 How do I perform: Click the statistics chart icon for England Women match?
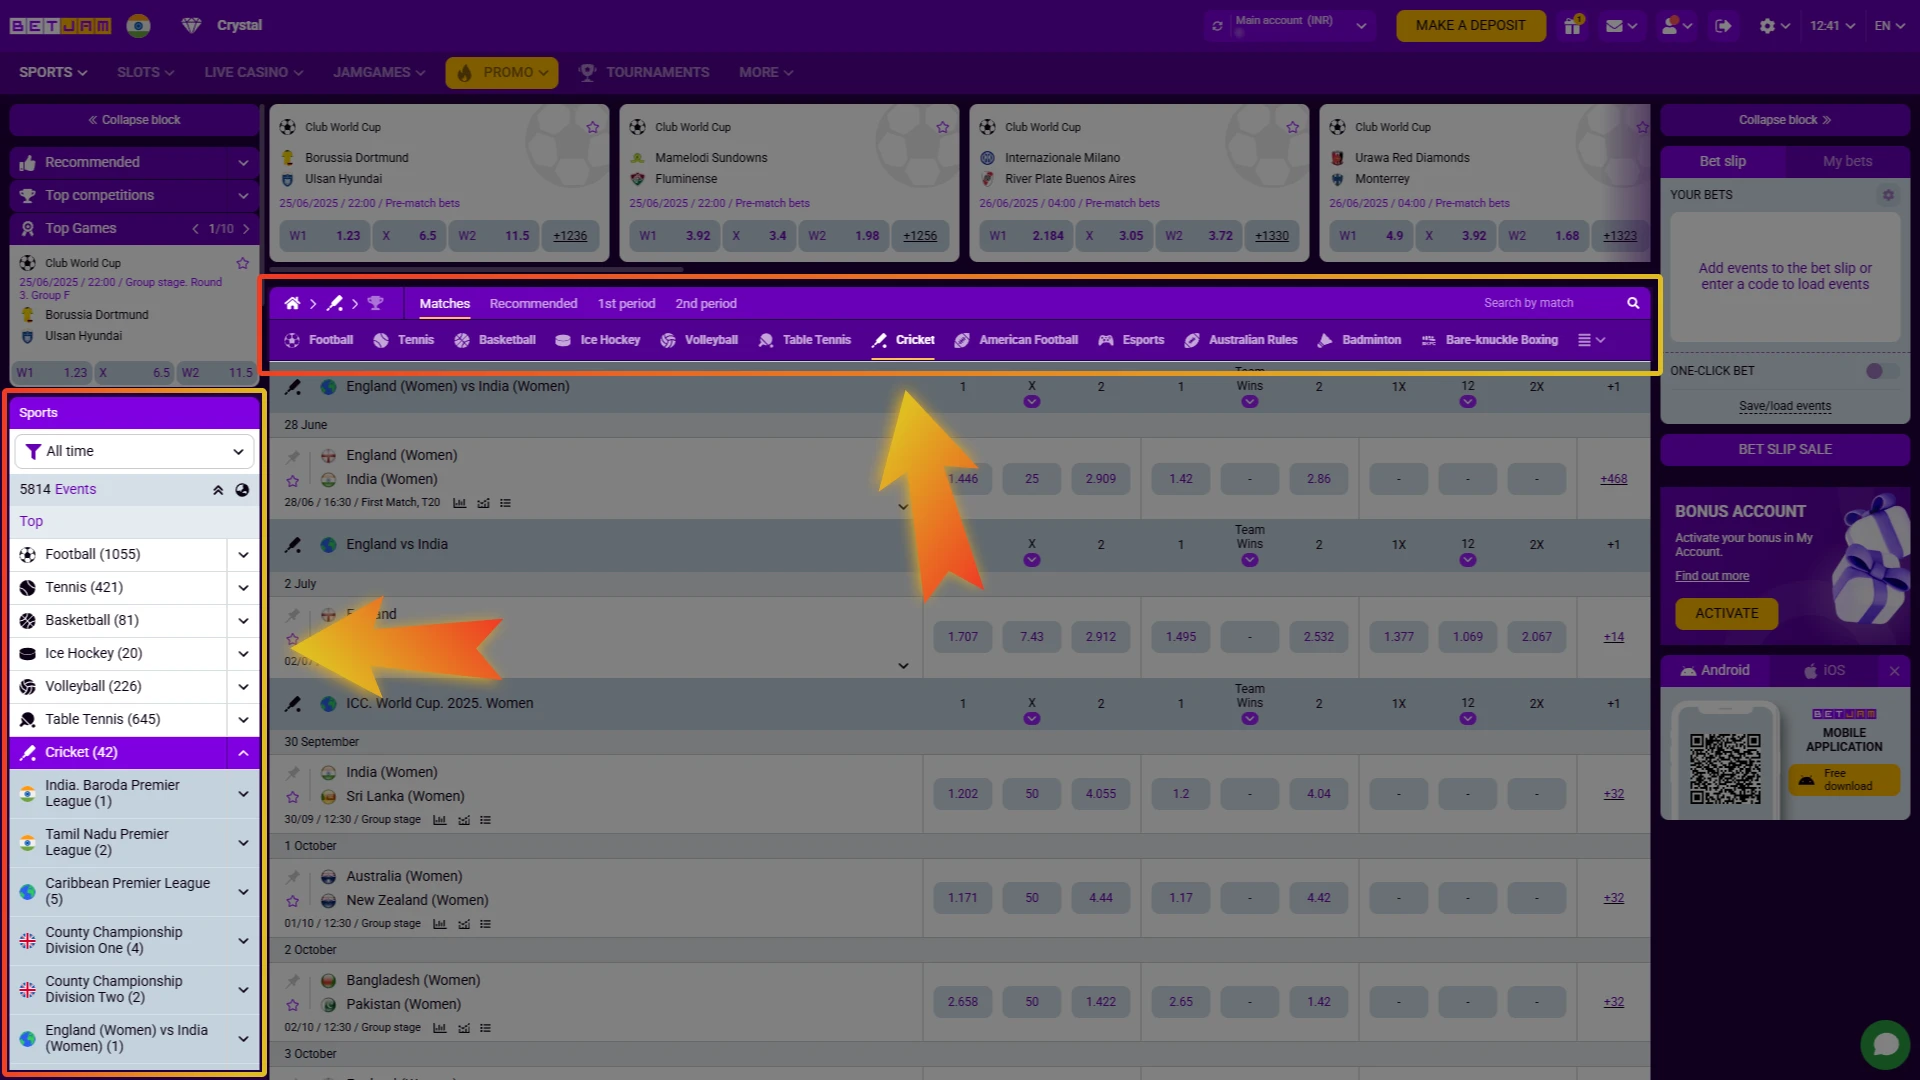point(460,503)
